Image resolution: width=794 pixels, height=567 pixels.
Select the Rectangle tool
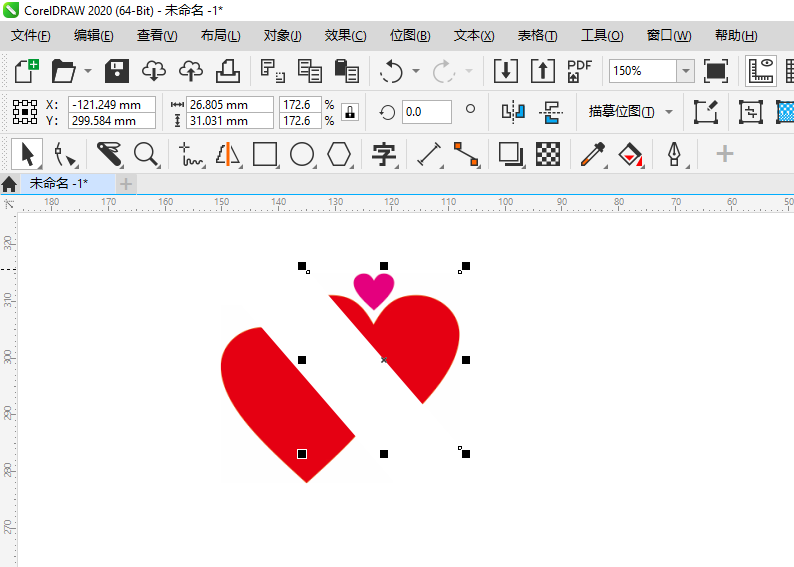coord(265,154)
